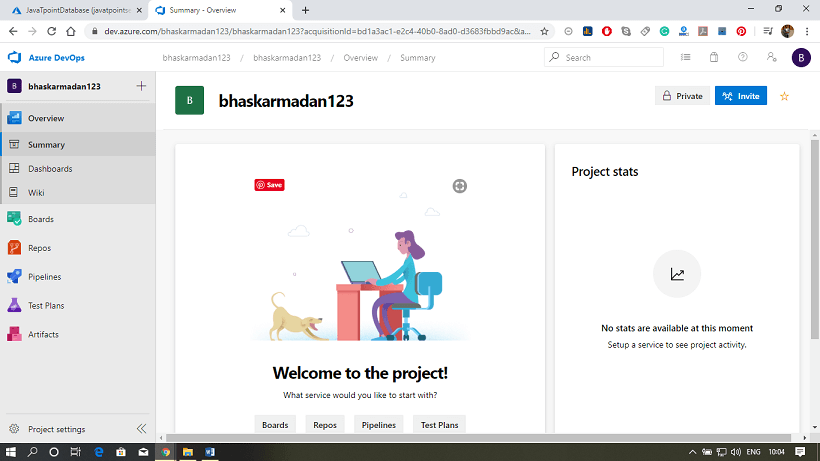This screenshot has height=461, width=820.
Task: Open the Wiki page
Action: [77, 192]
